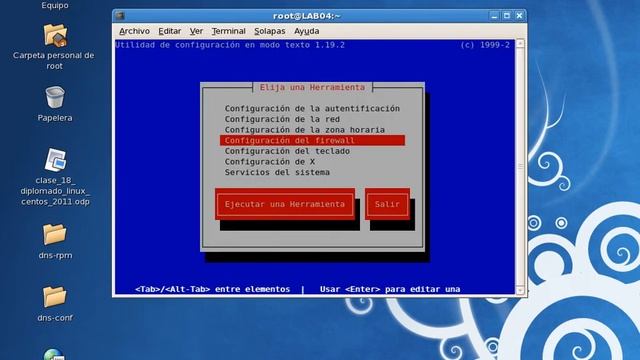
Task: Maximize the root@LAB04 terminal window
Action: [x=507, y=16]
